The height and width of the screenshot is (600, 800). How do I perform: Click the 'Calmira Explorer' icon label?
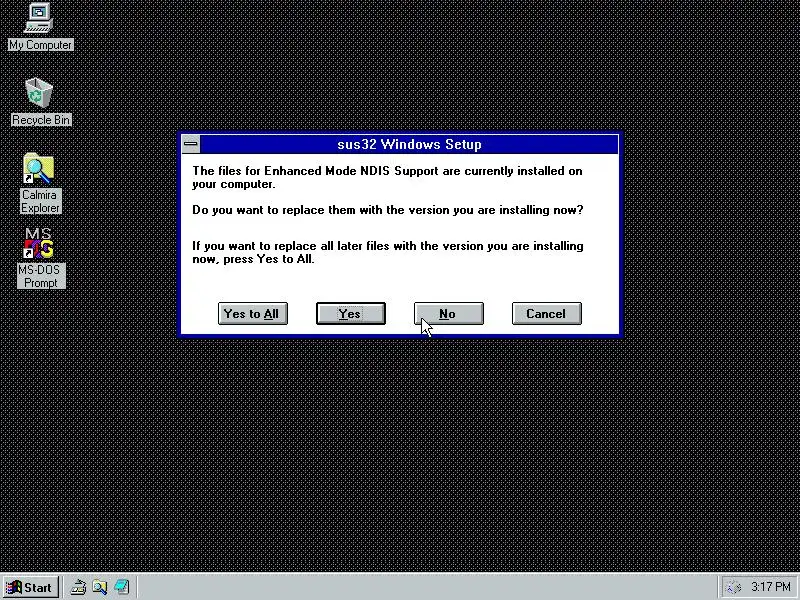point(40,201)
